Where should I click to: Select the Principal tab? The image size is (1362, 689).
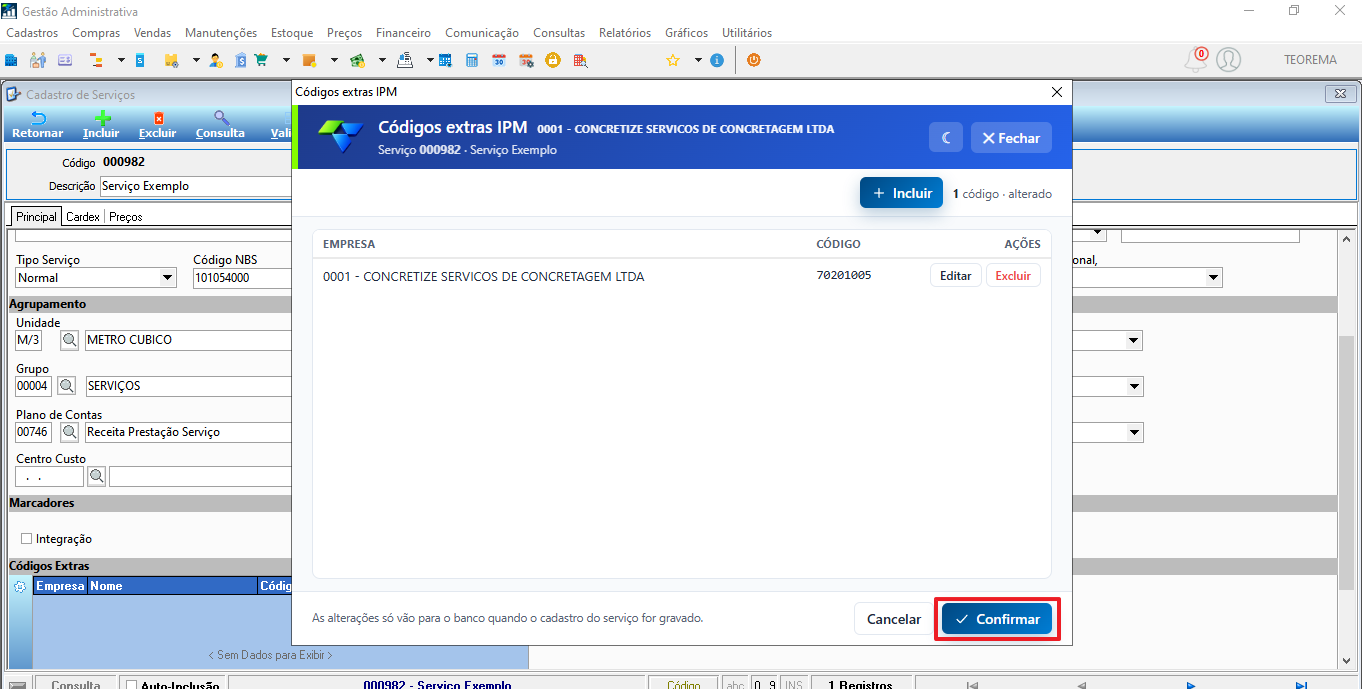[36, 216]
